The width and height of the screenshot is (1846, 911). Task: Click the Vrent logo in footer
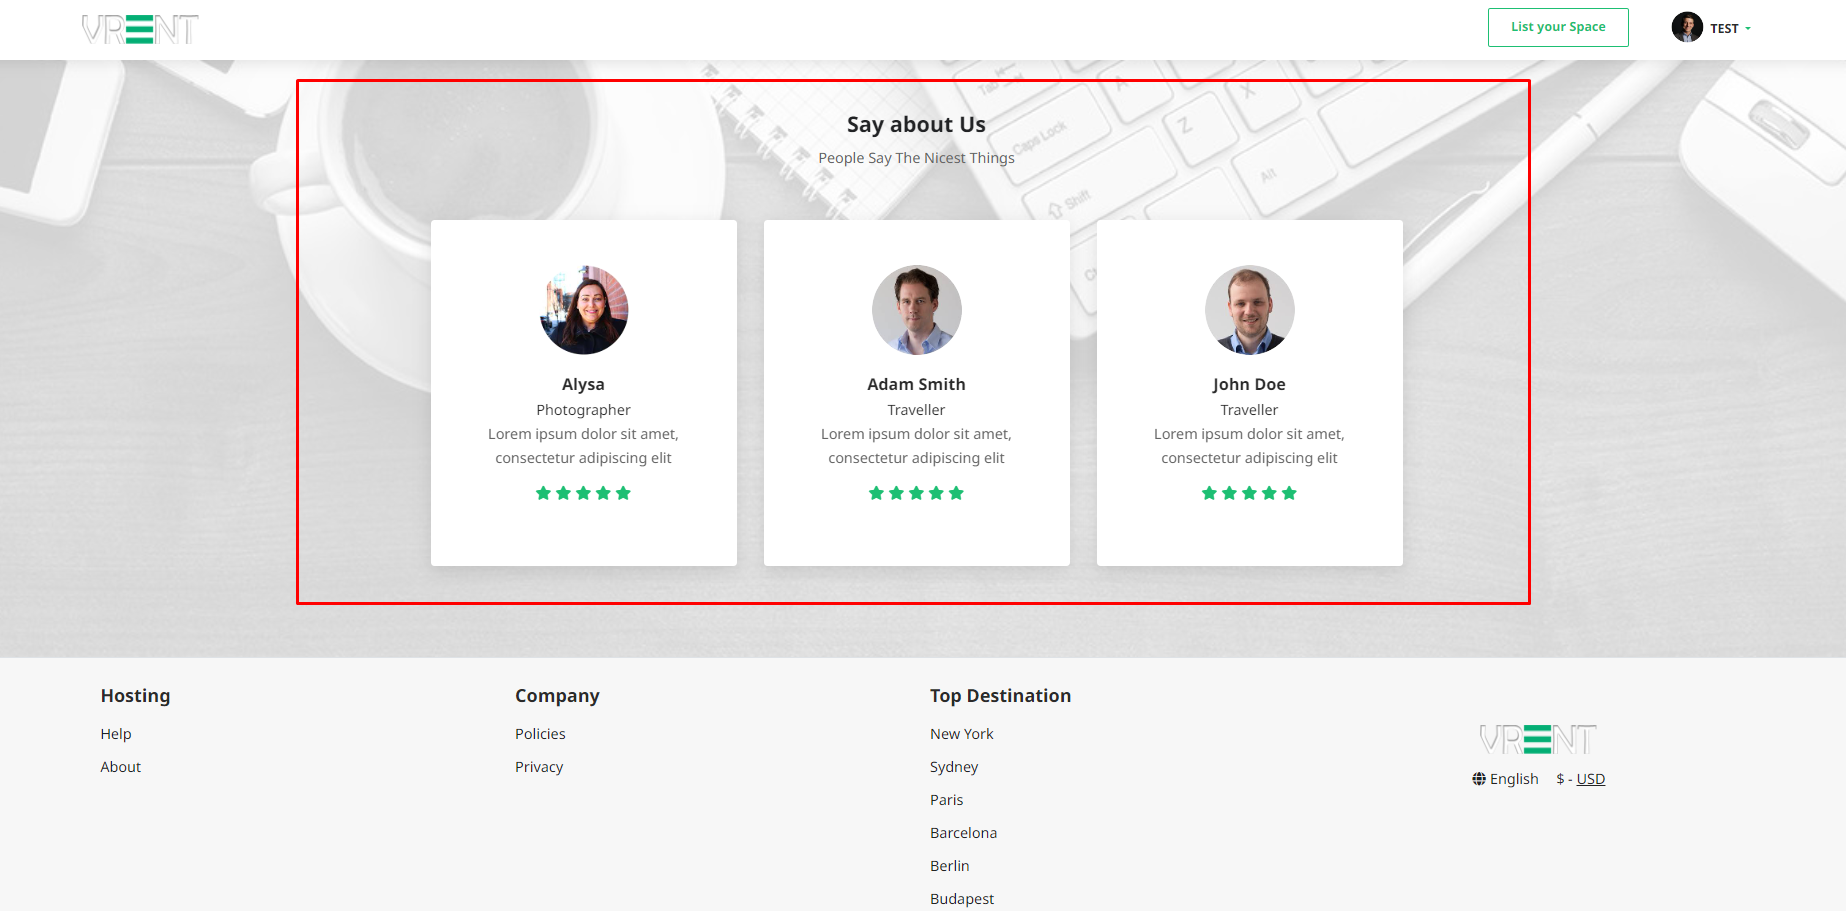click(1537, 740)
